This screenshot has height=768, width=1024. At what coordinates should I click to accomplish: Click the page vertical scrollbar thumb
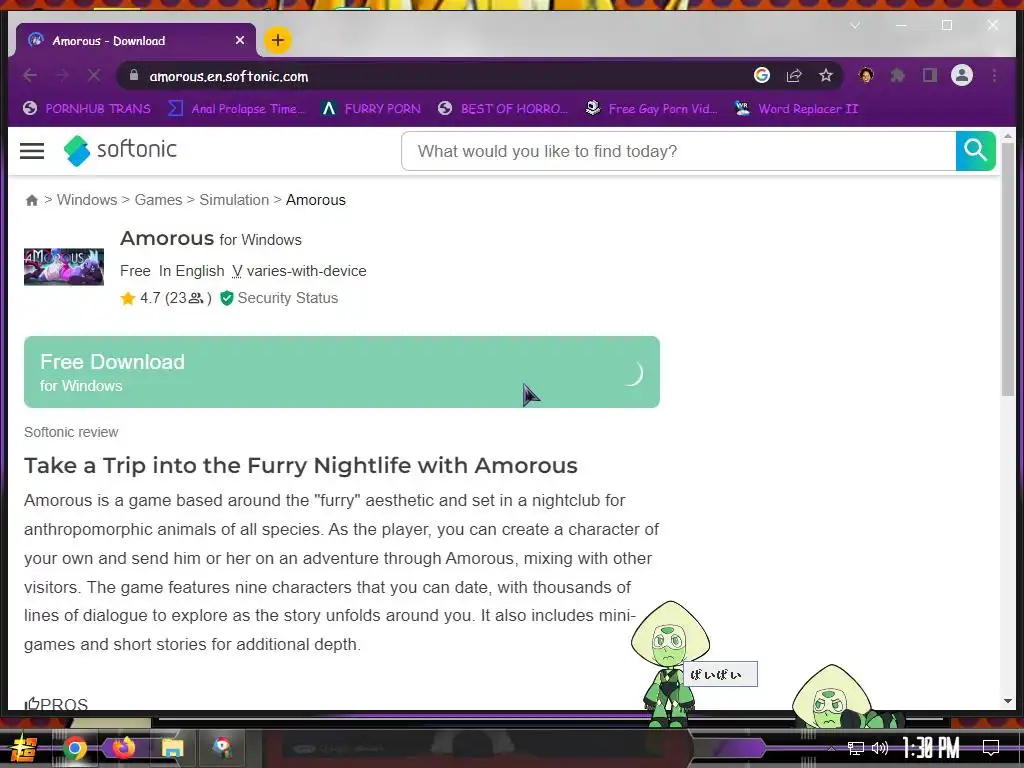1008,269
